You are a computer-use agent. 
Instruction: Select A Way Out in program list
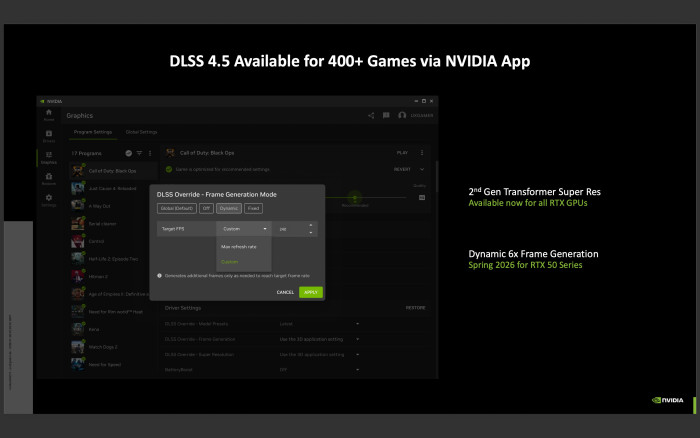click(x=114, y=206)
